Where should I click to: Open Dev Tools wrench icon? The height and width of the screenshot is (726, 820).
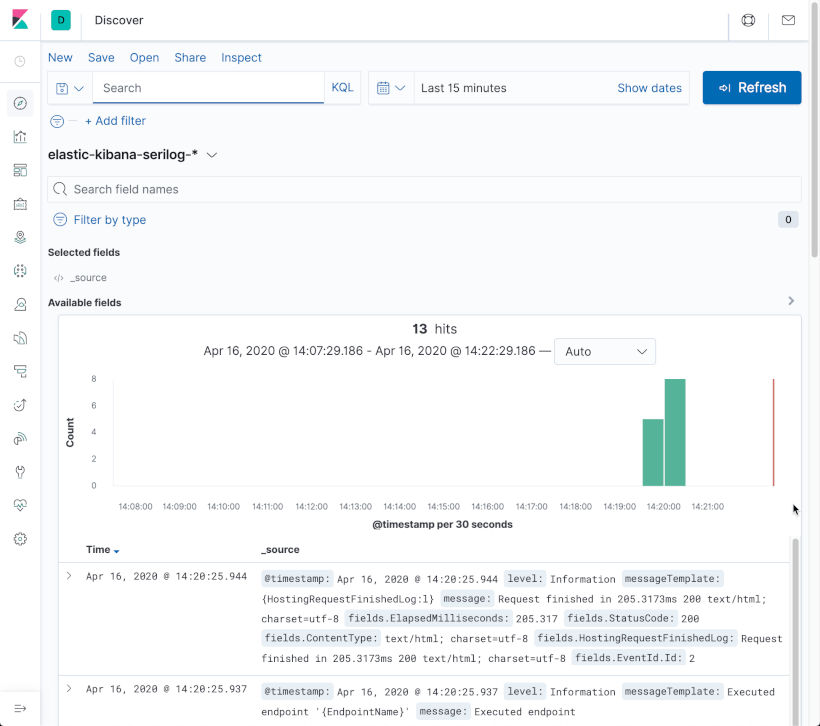20,472
